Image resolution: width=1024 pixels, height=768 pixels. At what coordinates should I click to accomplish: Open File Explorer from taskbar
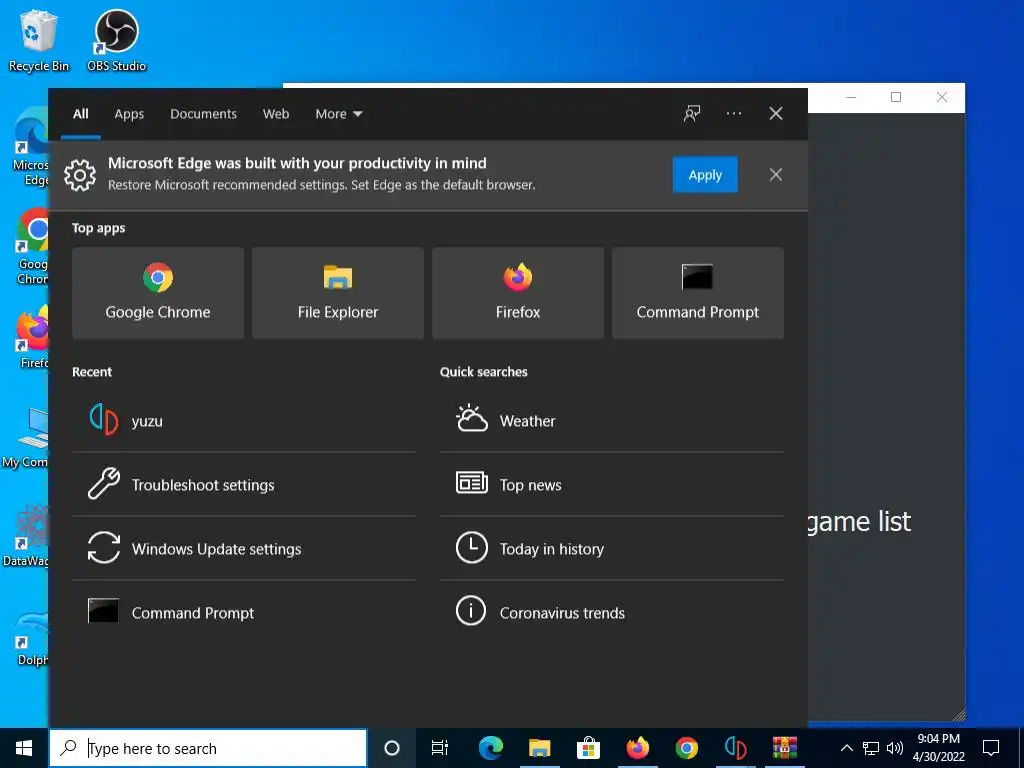click(x=539, y=748)
